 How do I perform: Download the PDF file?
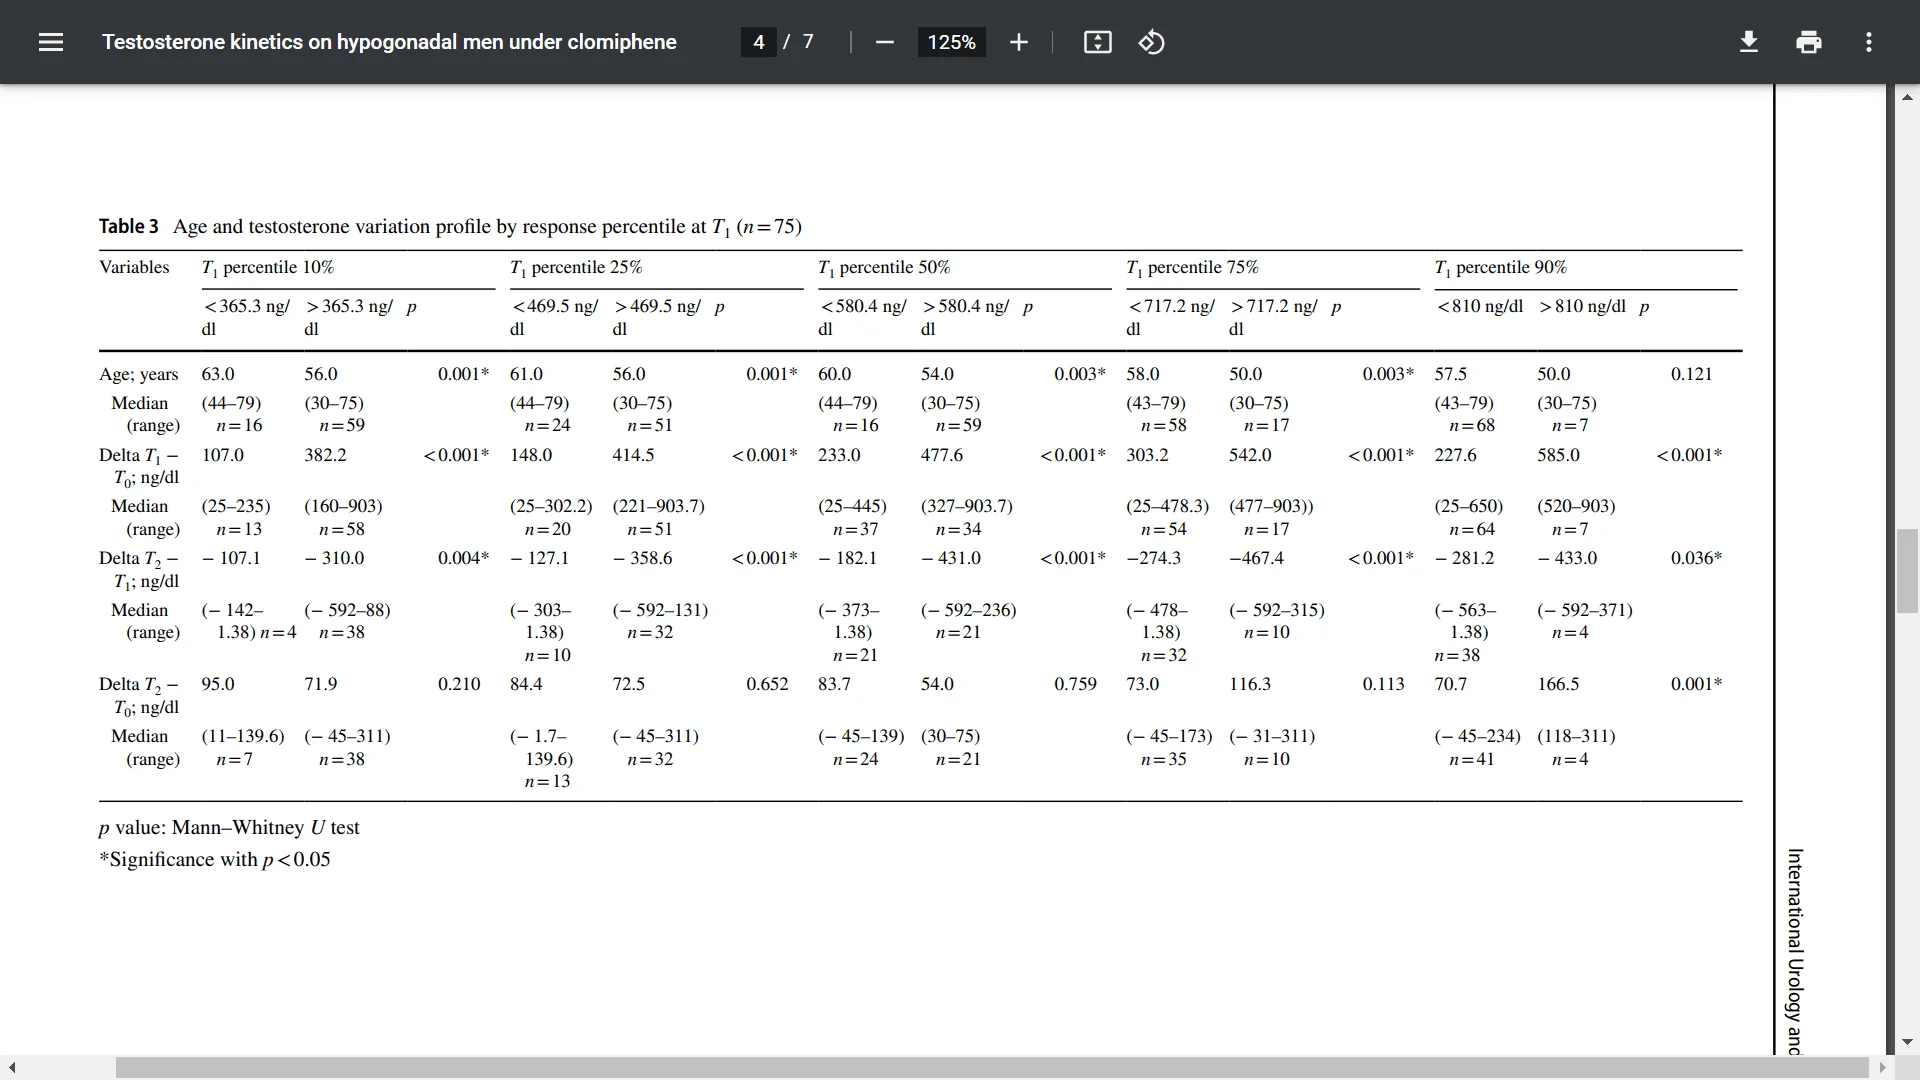(1749, 42)
